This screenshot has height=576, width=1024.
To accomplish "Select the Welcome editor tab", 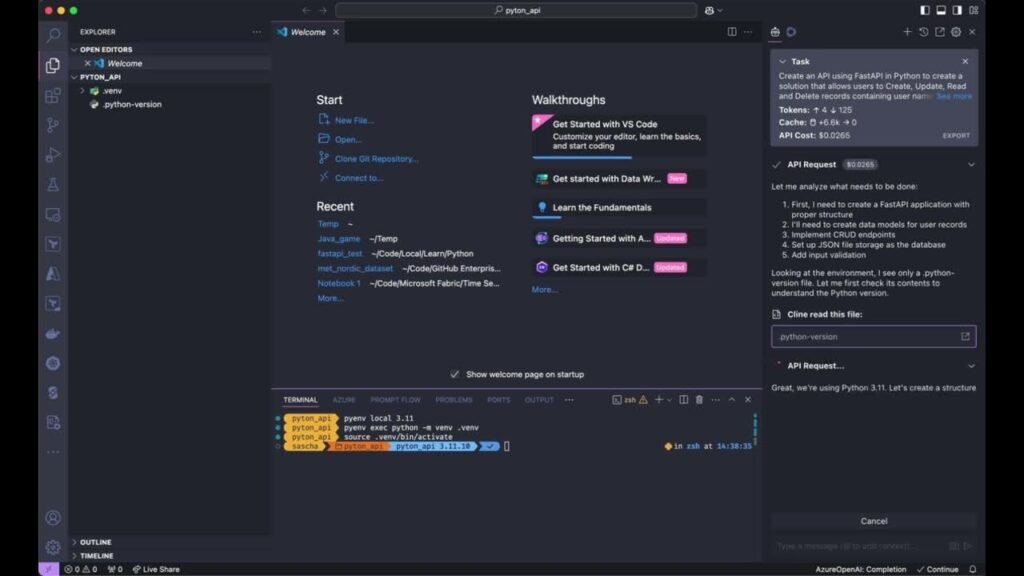I will (308, 32).
